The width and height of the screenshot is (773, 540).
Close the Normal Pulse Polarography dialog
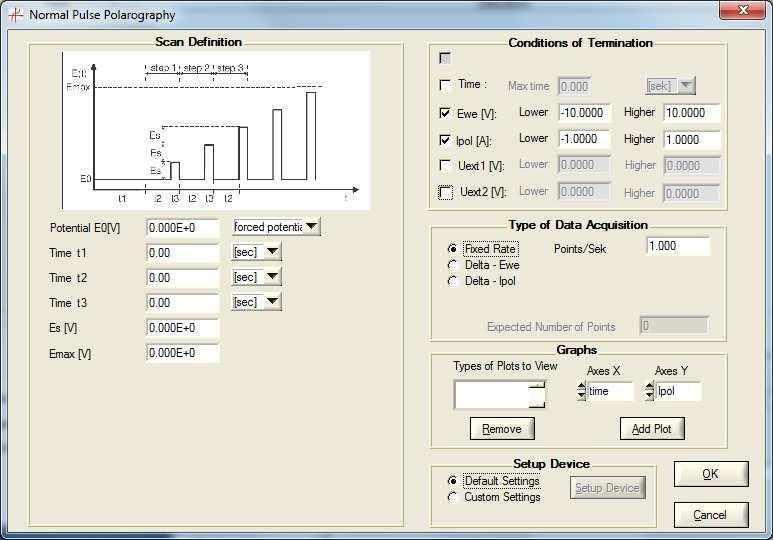click(x=743, y=10)
